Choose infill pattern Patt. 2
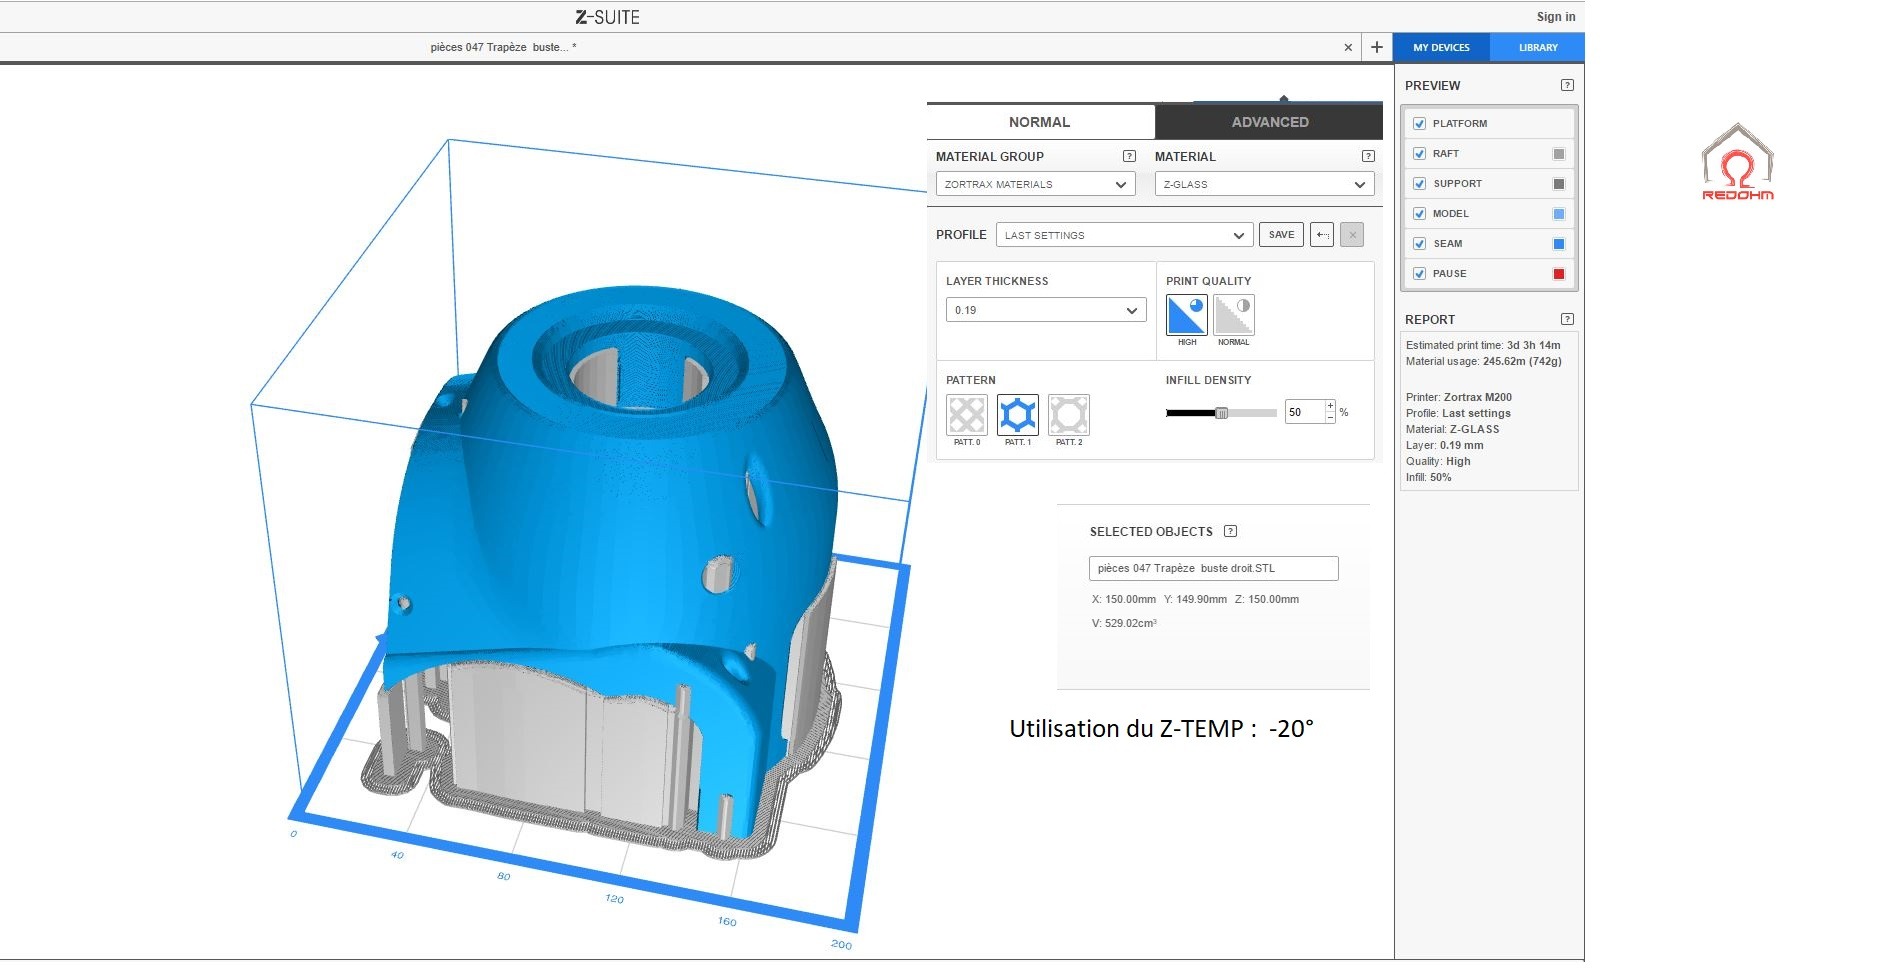The width and height of the screenshot is (1892, 970). coord(1069,415)
